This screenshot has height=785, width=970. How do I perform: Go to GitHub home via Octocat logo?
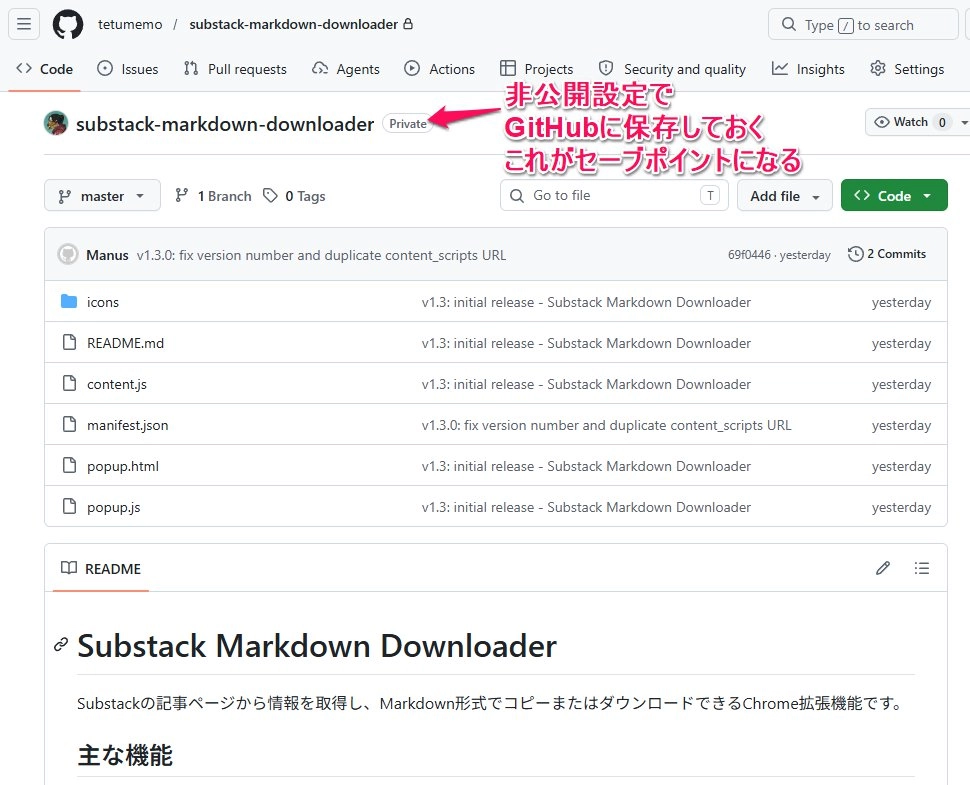tap(68, 25)
